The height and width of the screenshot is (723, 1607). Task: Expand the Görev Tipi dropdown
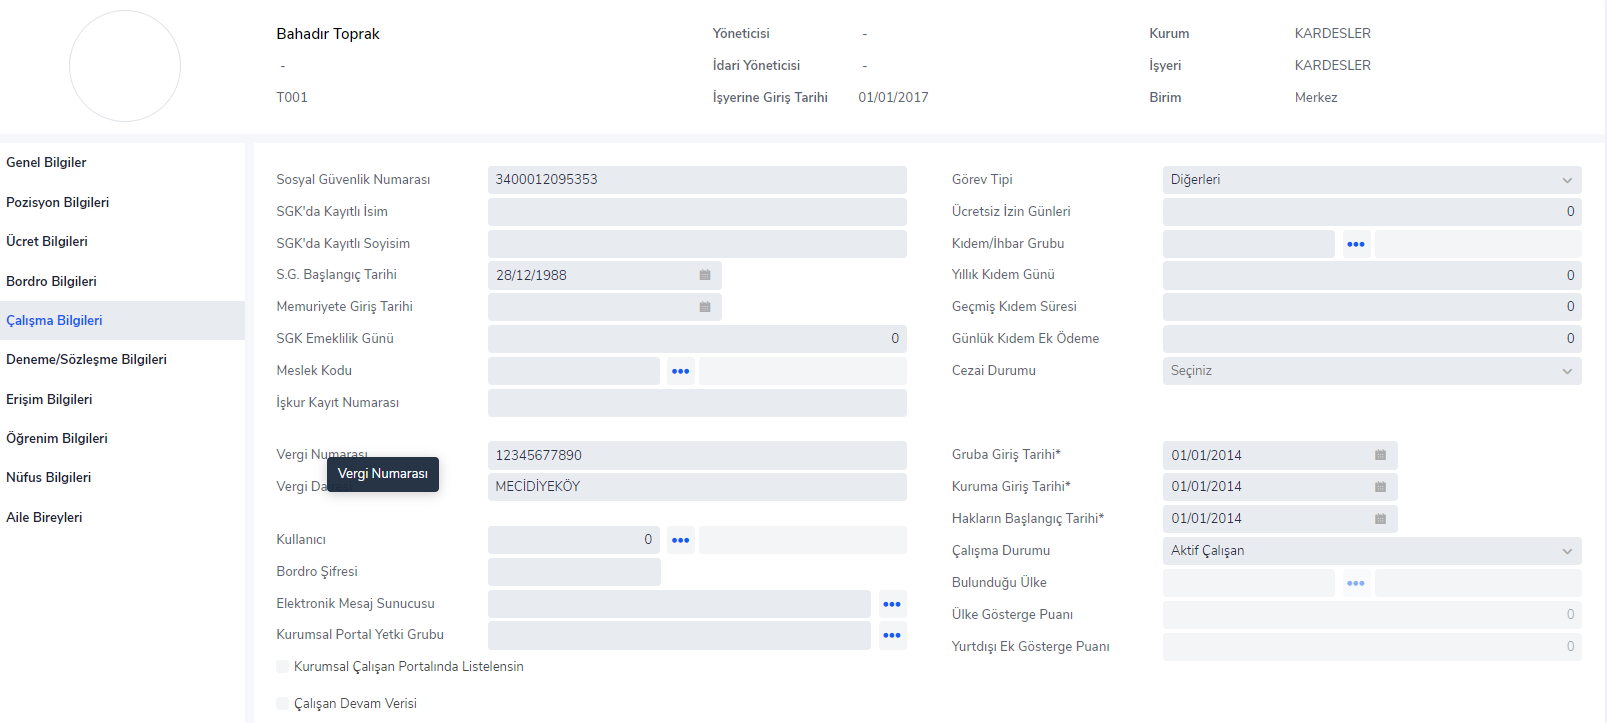[x=1371, y=180]
